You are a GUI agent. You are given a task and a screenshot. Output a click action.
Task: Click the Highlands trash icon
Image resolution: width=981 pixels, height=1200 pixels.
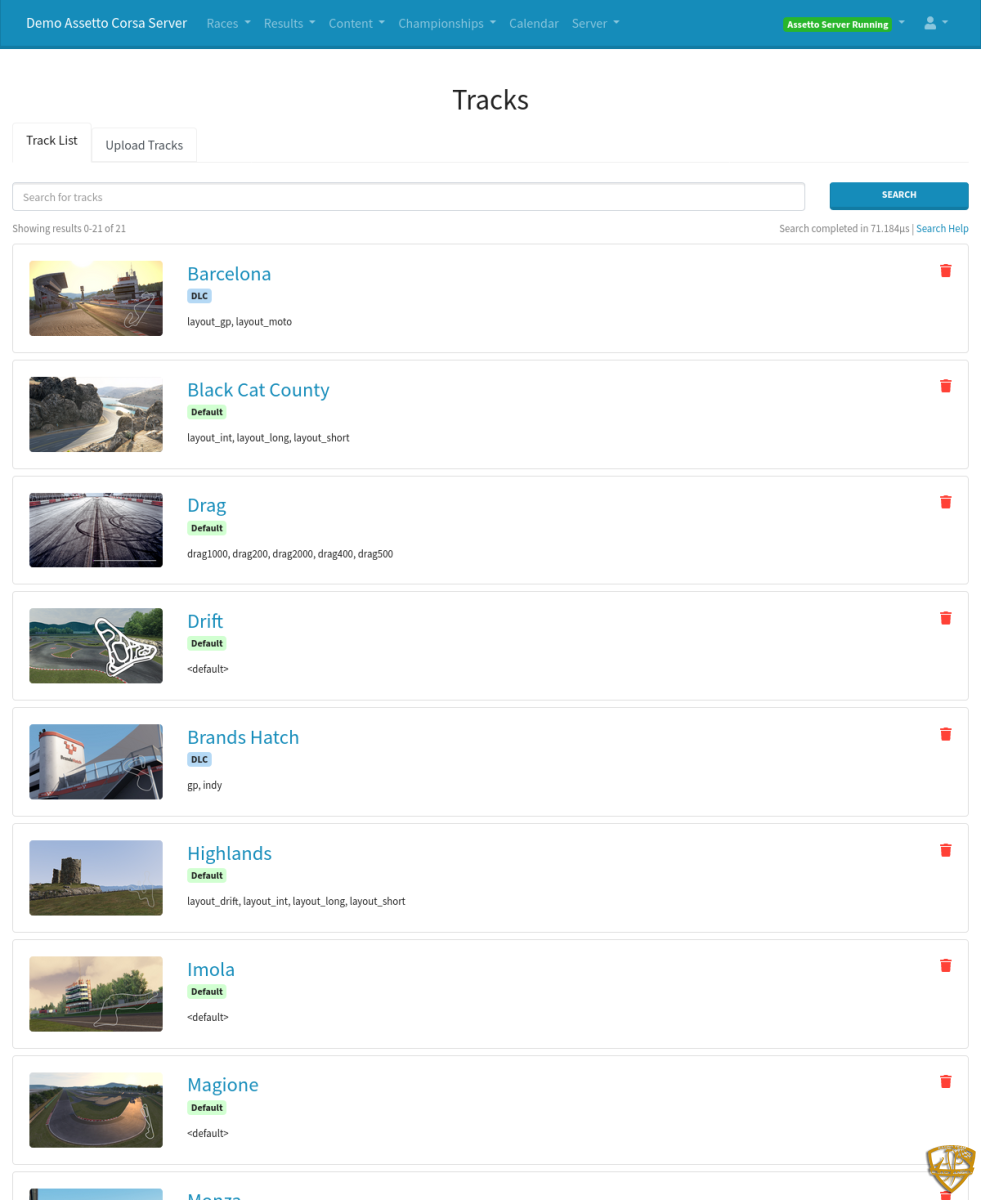pos(945,850)
